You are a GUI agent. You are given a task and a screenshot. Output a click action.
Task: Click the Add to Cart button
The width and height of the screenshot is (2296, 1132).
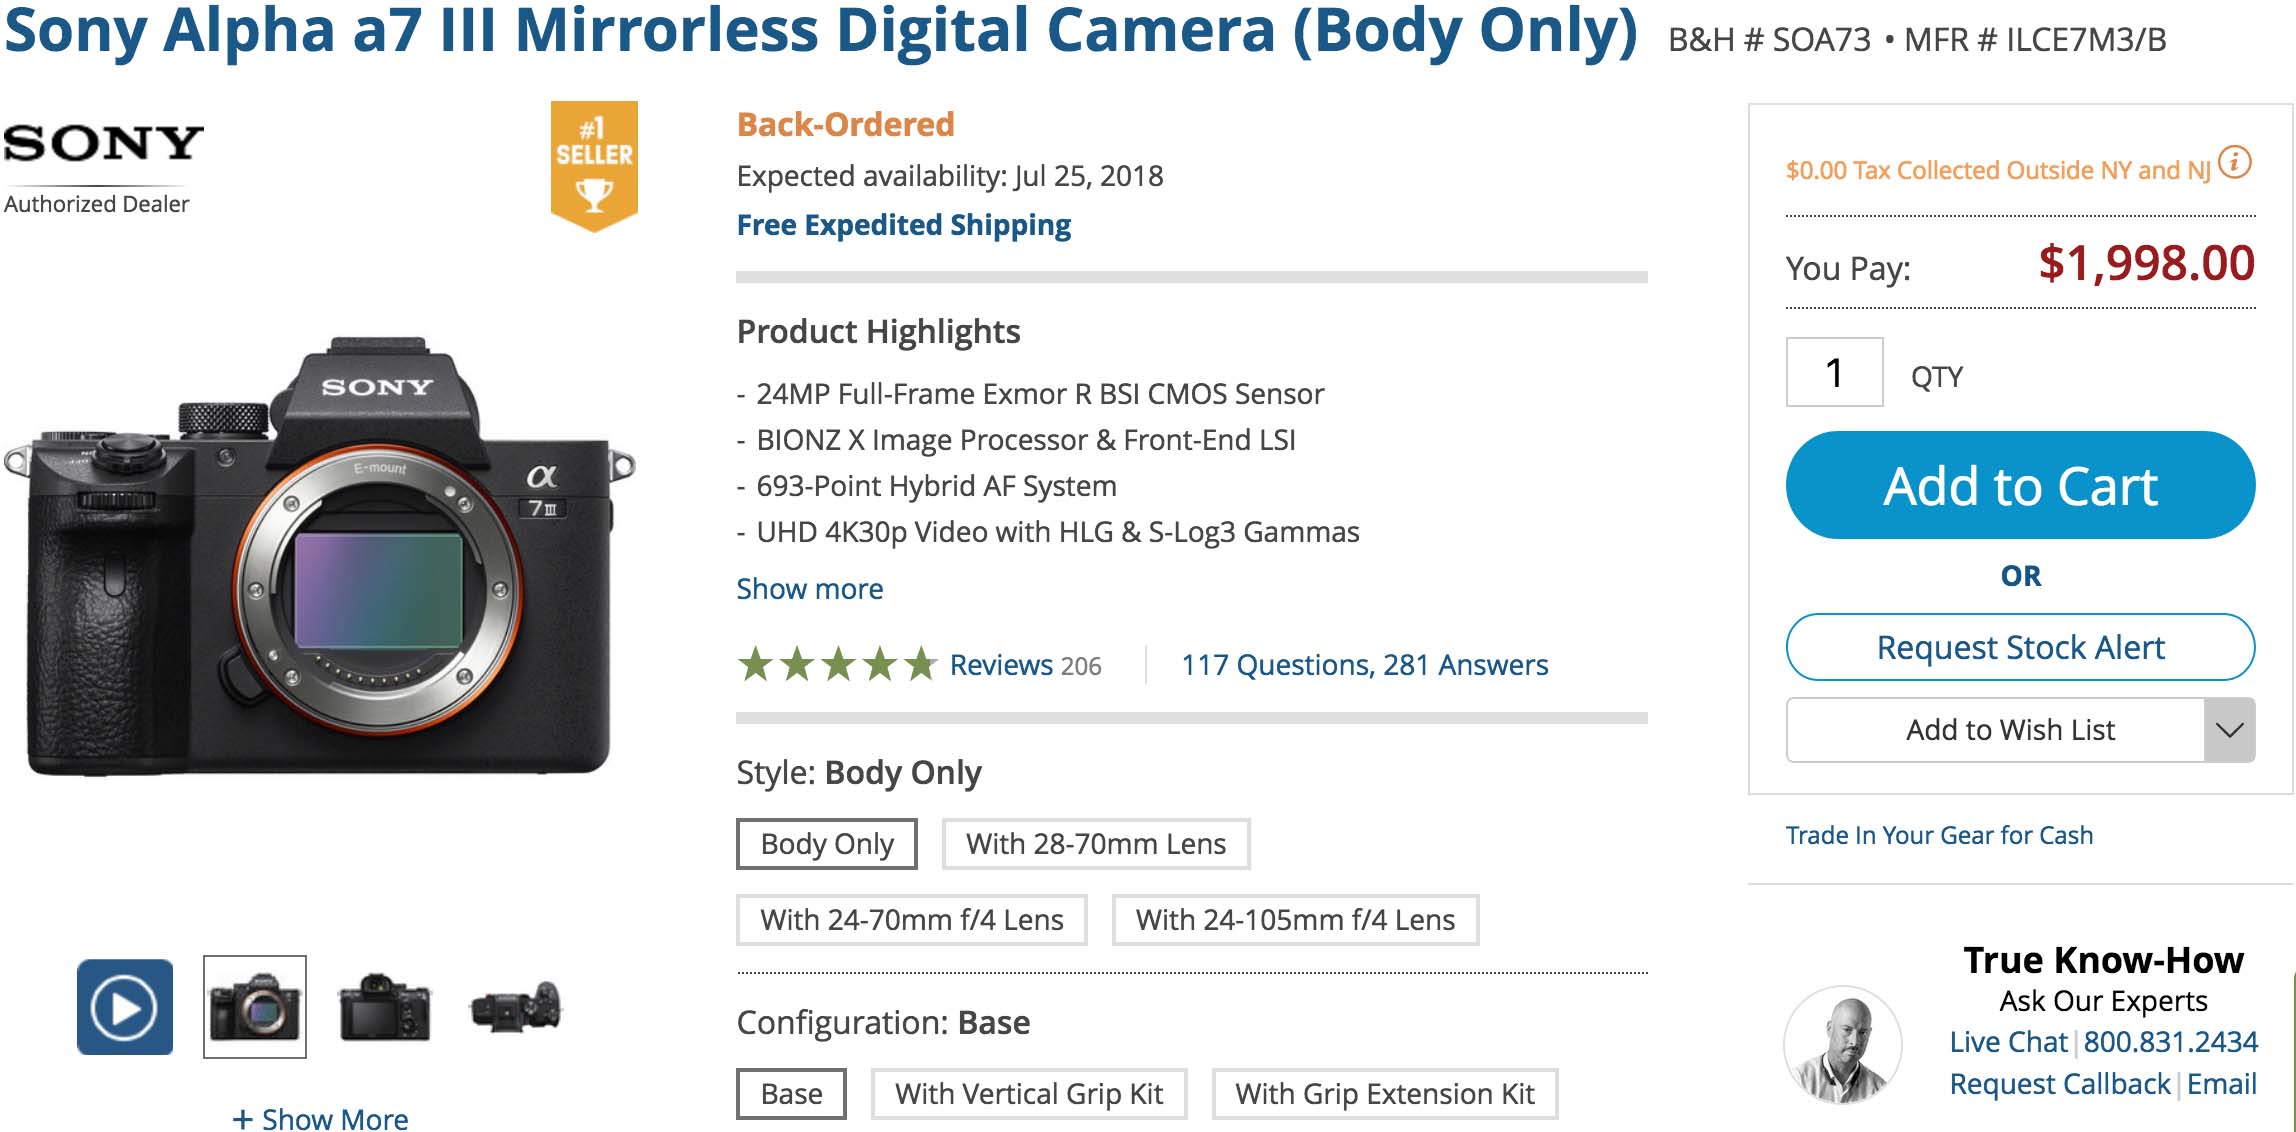(x=2020, y=486)
